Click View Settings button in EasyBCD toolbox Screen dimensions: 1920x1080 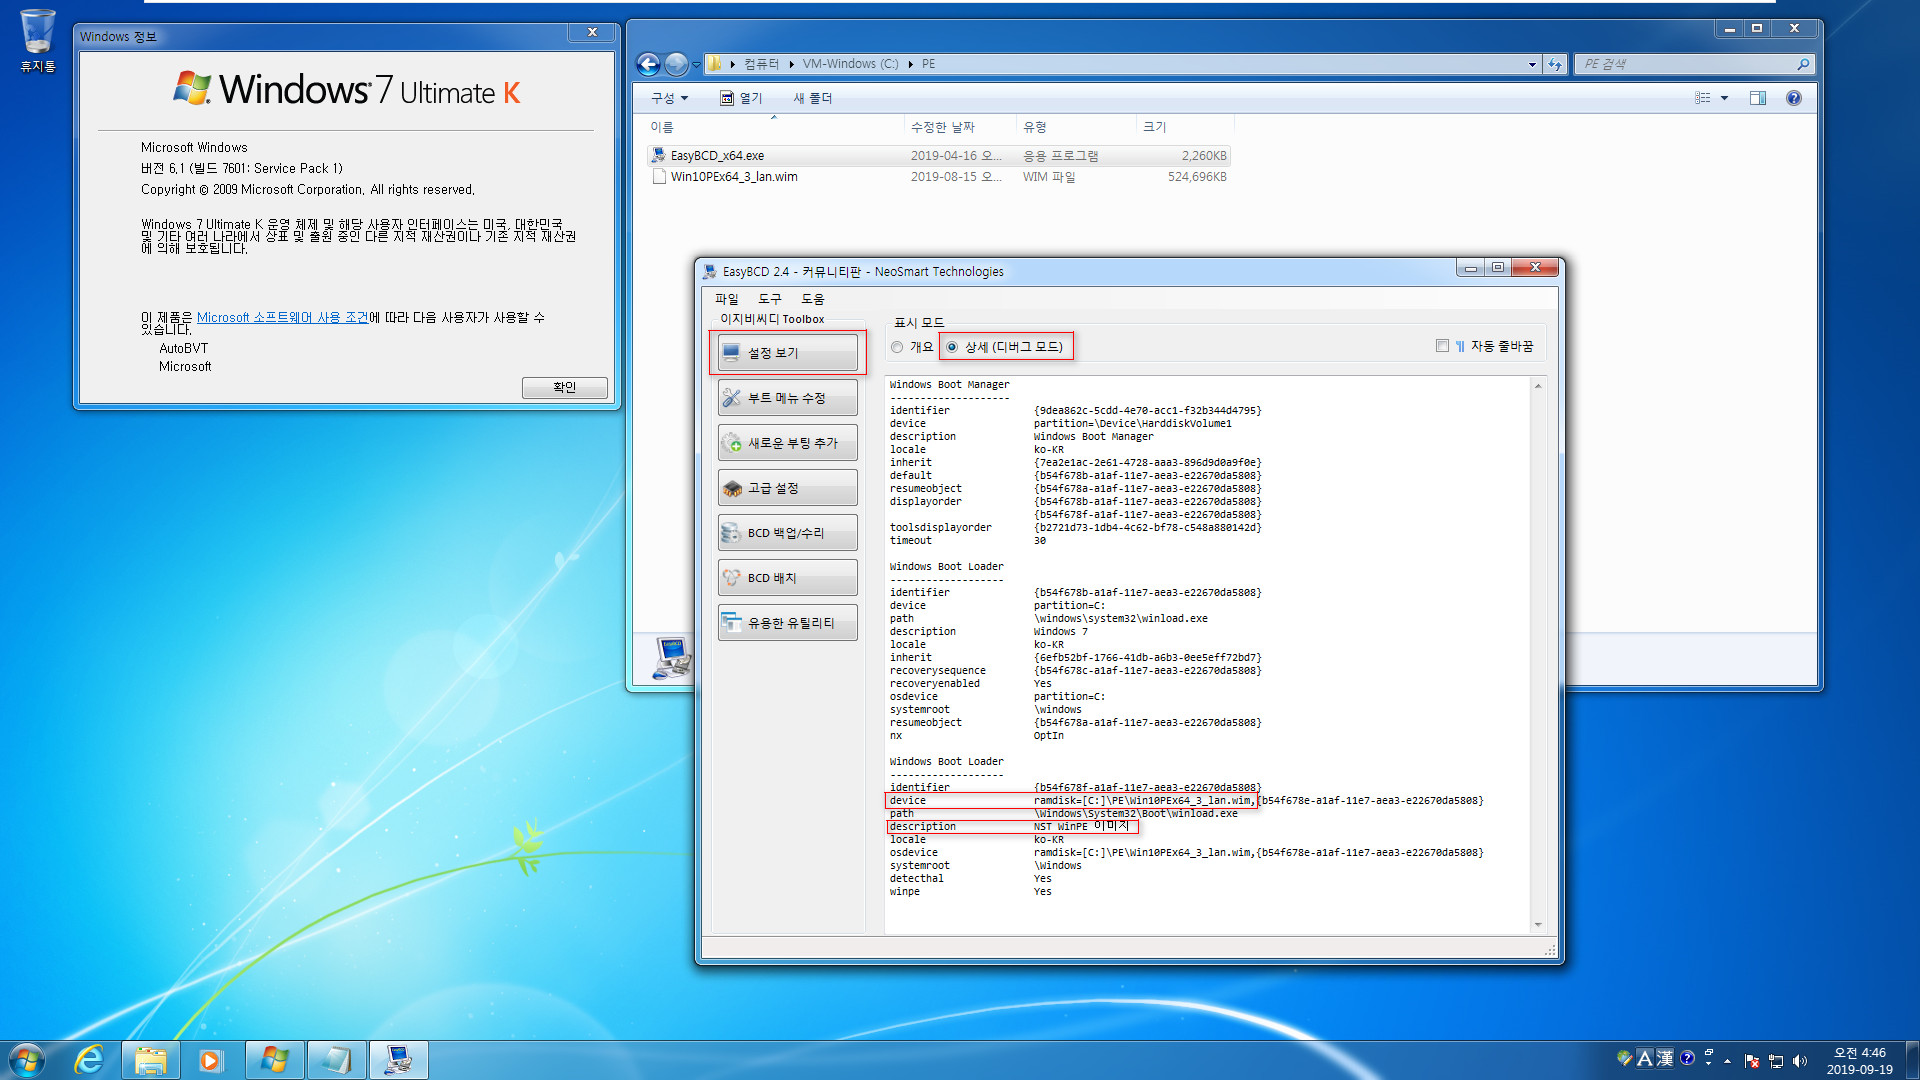click(x=787, y=353)
